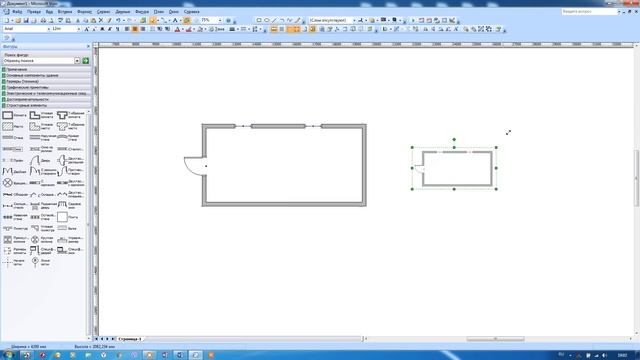Toggle Italic text formatting
The height and width of the screenshot is (360, 640).
point(110,29)
